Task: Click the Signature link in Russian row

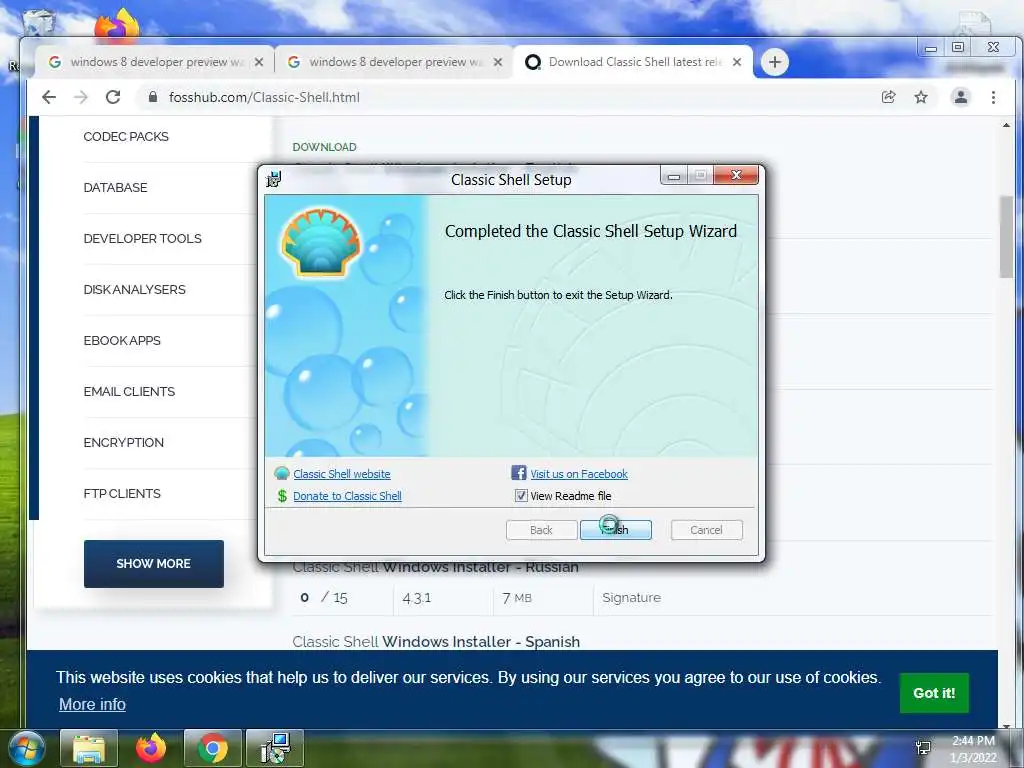Action: [632, 598]
